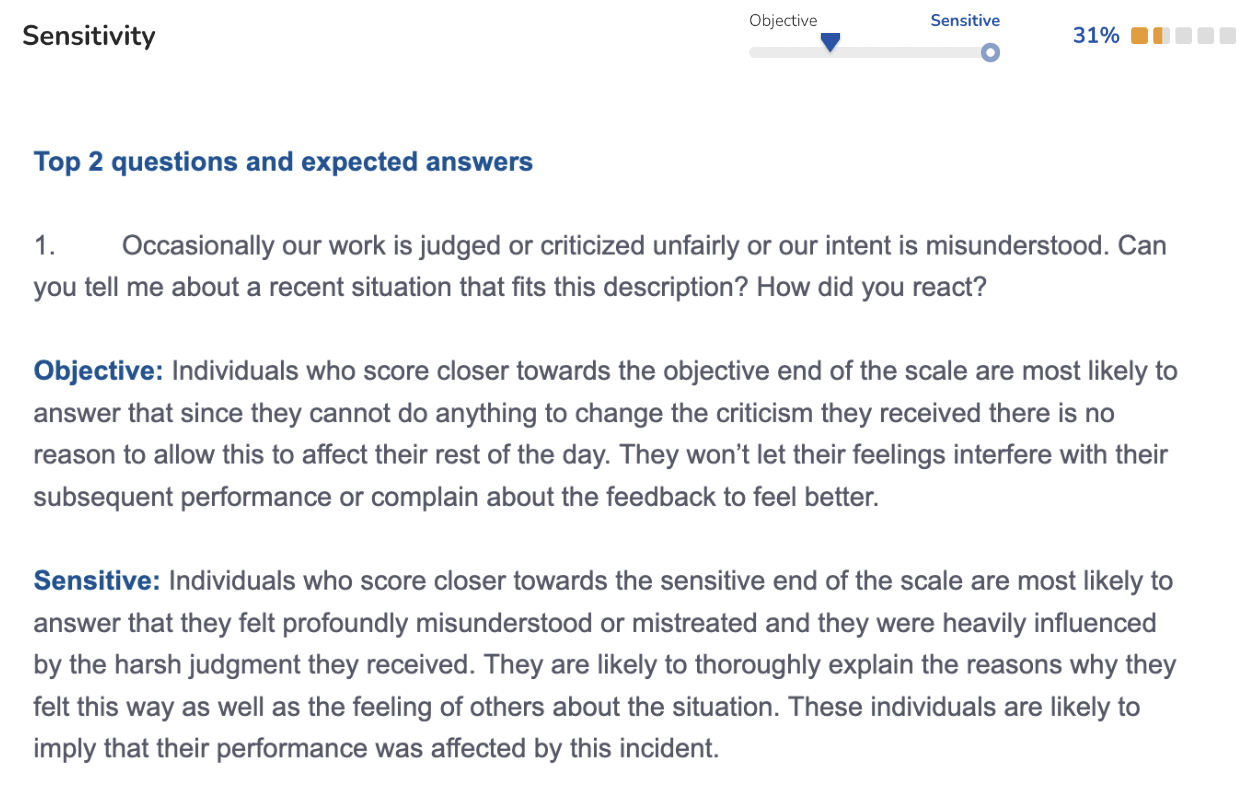Select the Objective label above the slider
The height and width of the screenshot is (790, 1254).
coord(783,21)
